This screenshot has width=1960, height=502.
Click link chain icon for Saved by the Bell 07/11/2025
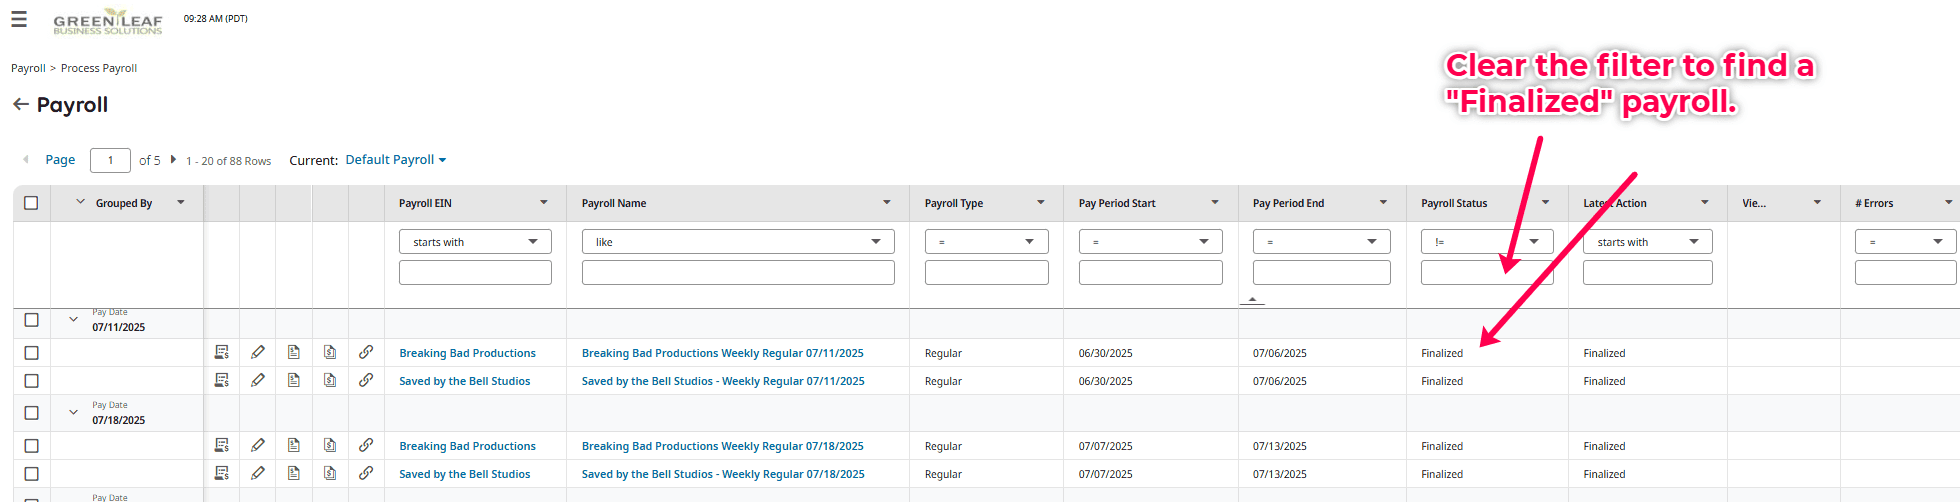(x=366, y=380)
